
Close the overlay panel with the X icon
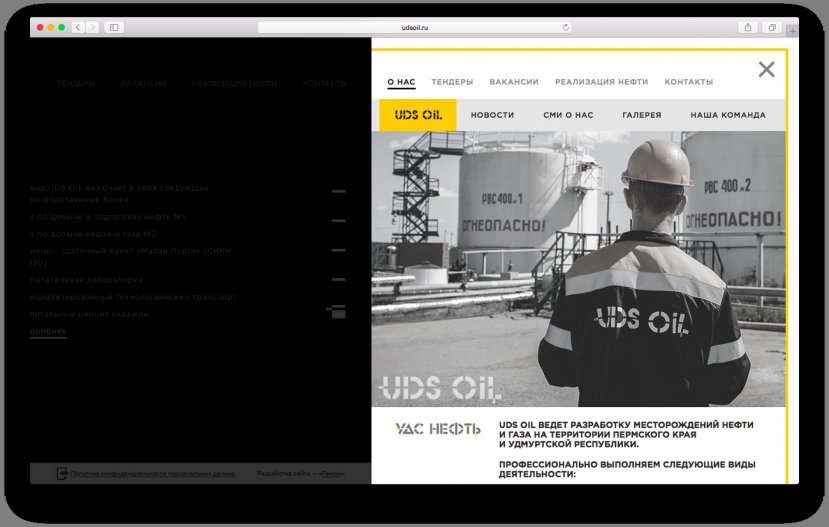click(x=766, y=69)
